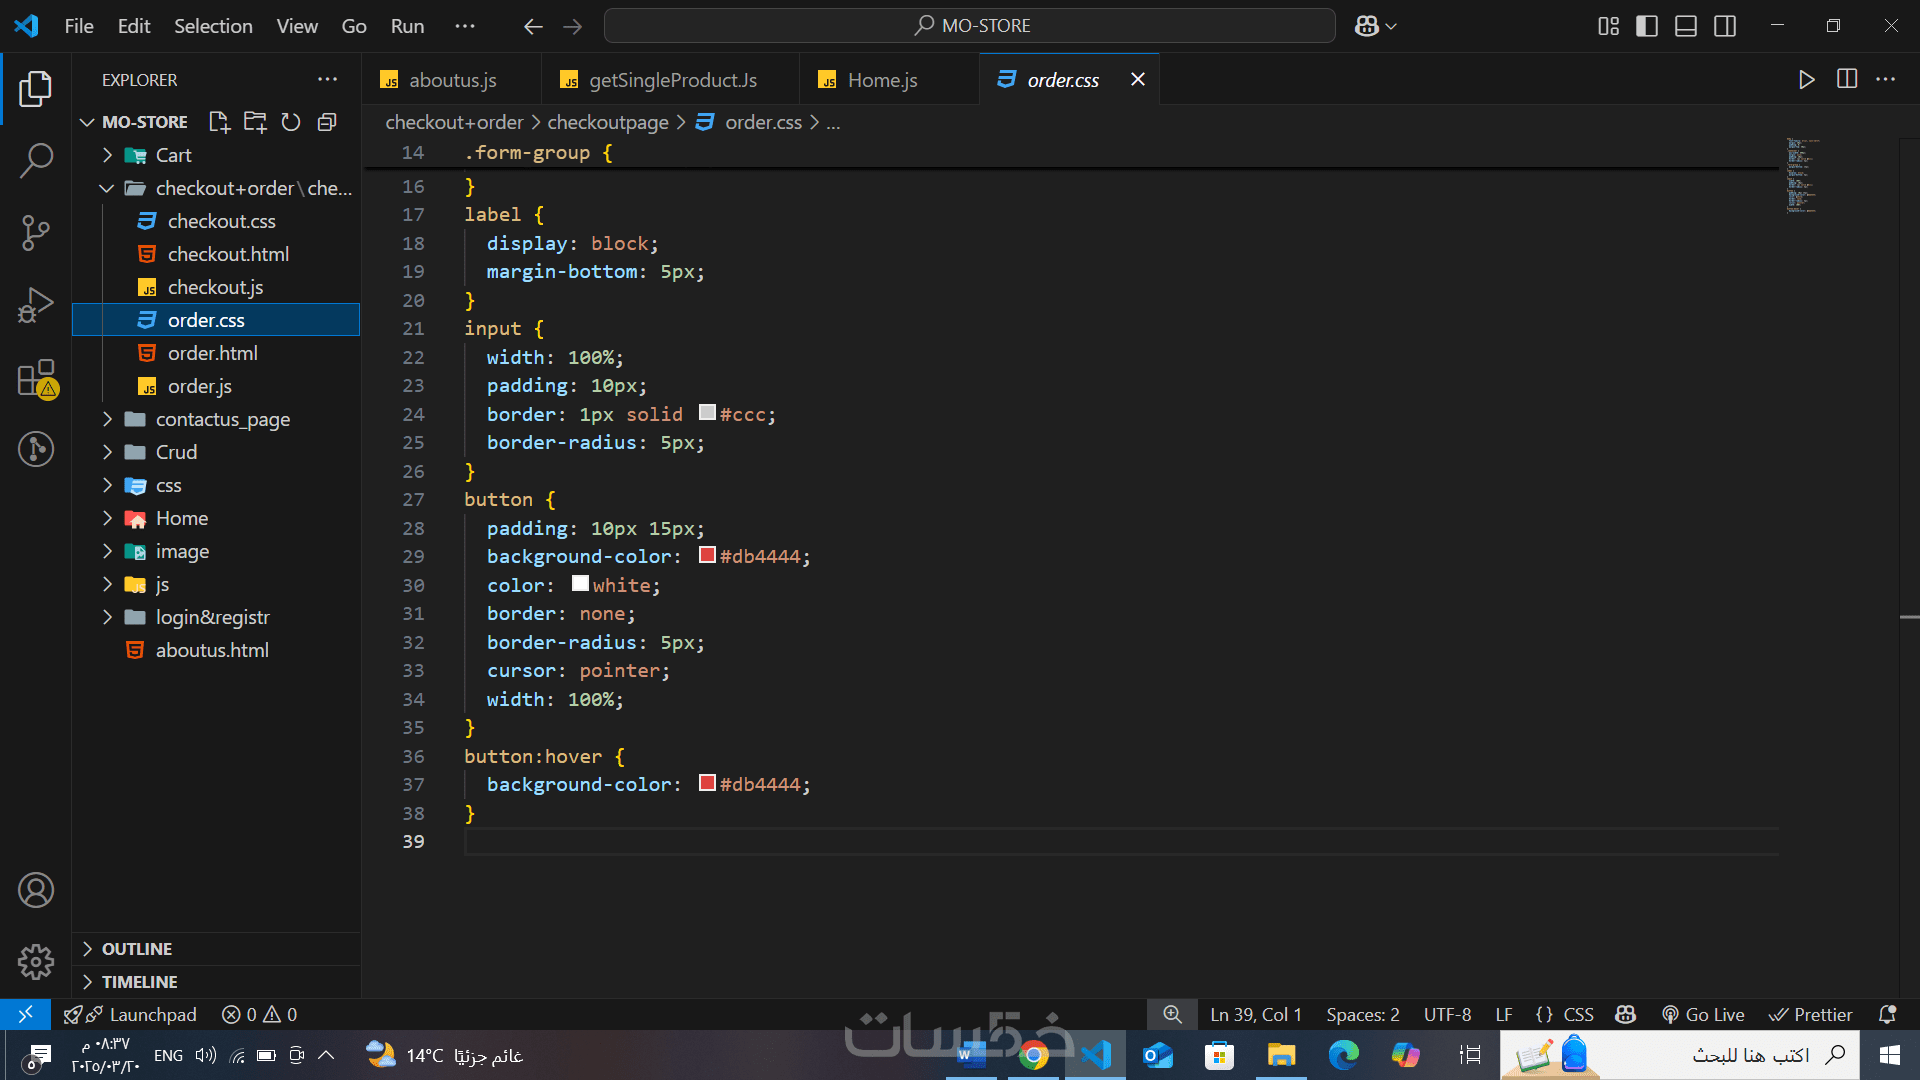Screen dimensions: 1920x1080
Task: Toggle the bottom panel visibility
Action: 1686,26
